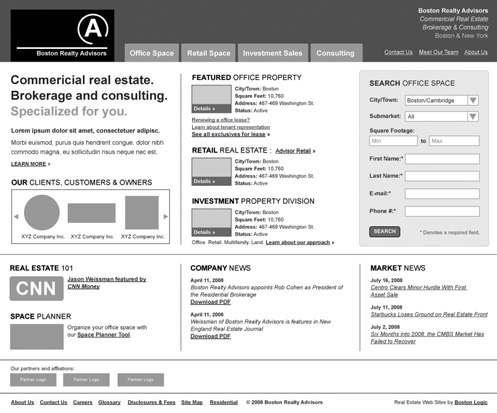497x413 pixels.
Task: Open Details for investment property
Action: pyautogui.click(x=211, y=232)
